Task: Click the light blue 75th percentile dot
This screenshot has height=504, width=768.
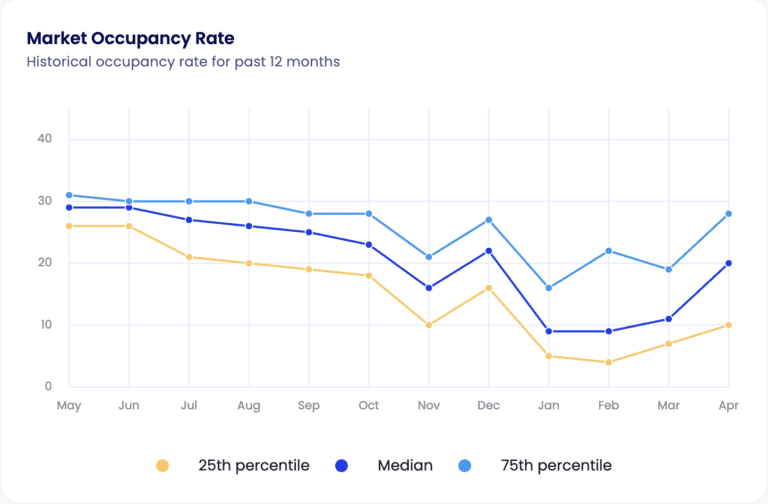Action: pos(467,465)
